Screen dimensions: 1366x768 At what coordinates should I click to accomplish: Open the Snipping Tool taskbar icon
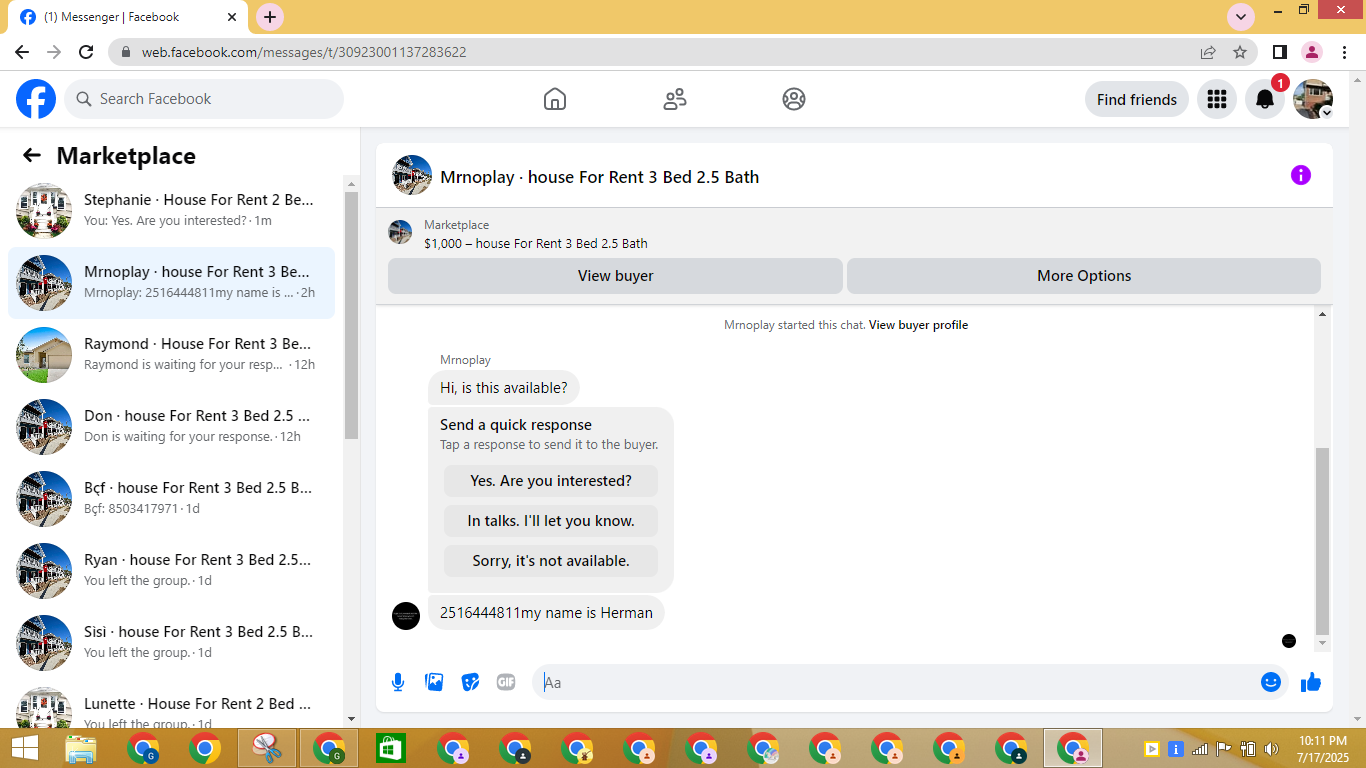267,748
